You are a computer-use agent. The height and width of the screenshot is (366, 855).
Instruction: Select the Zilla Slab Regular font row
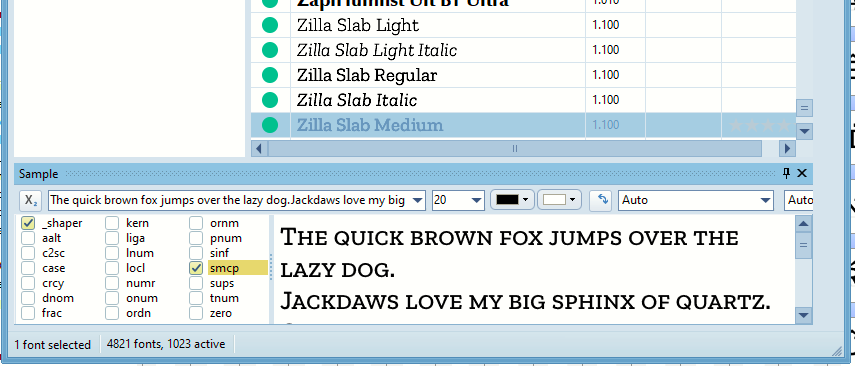click(x=523, y=75)
